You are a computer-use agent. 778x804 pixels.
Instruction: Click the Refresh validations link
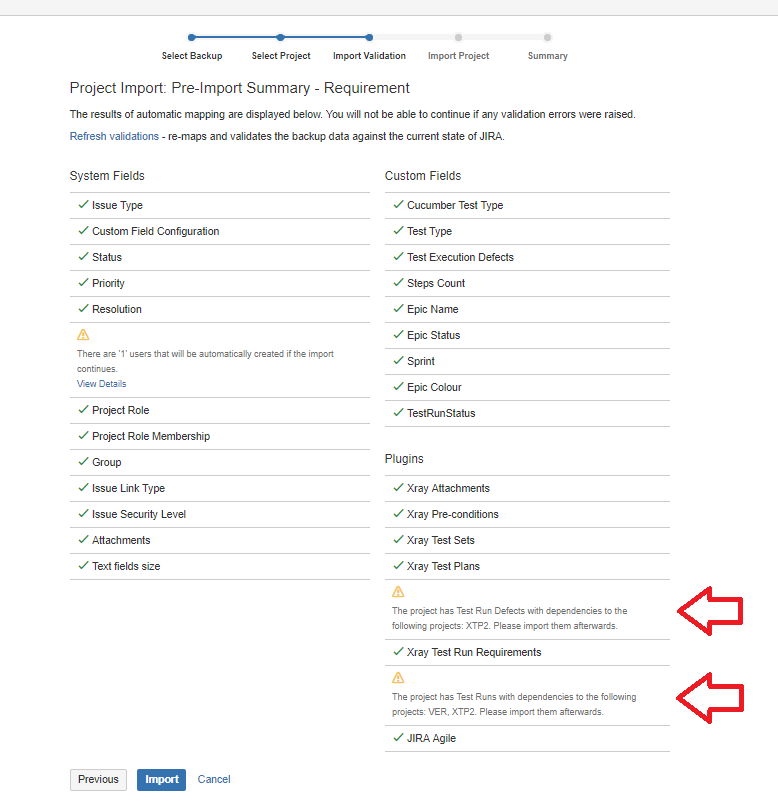(114, 136)
